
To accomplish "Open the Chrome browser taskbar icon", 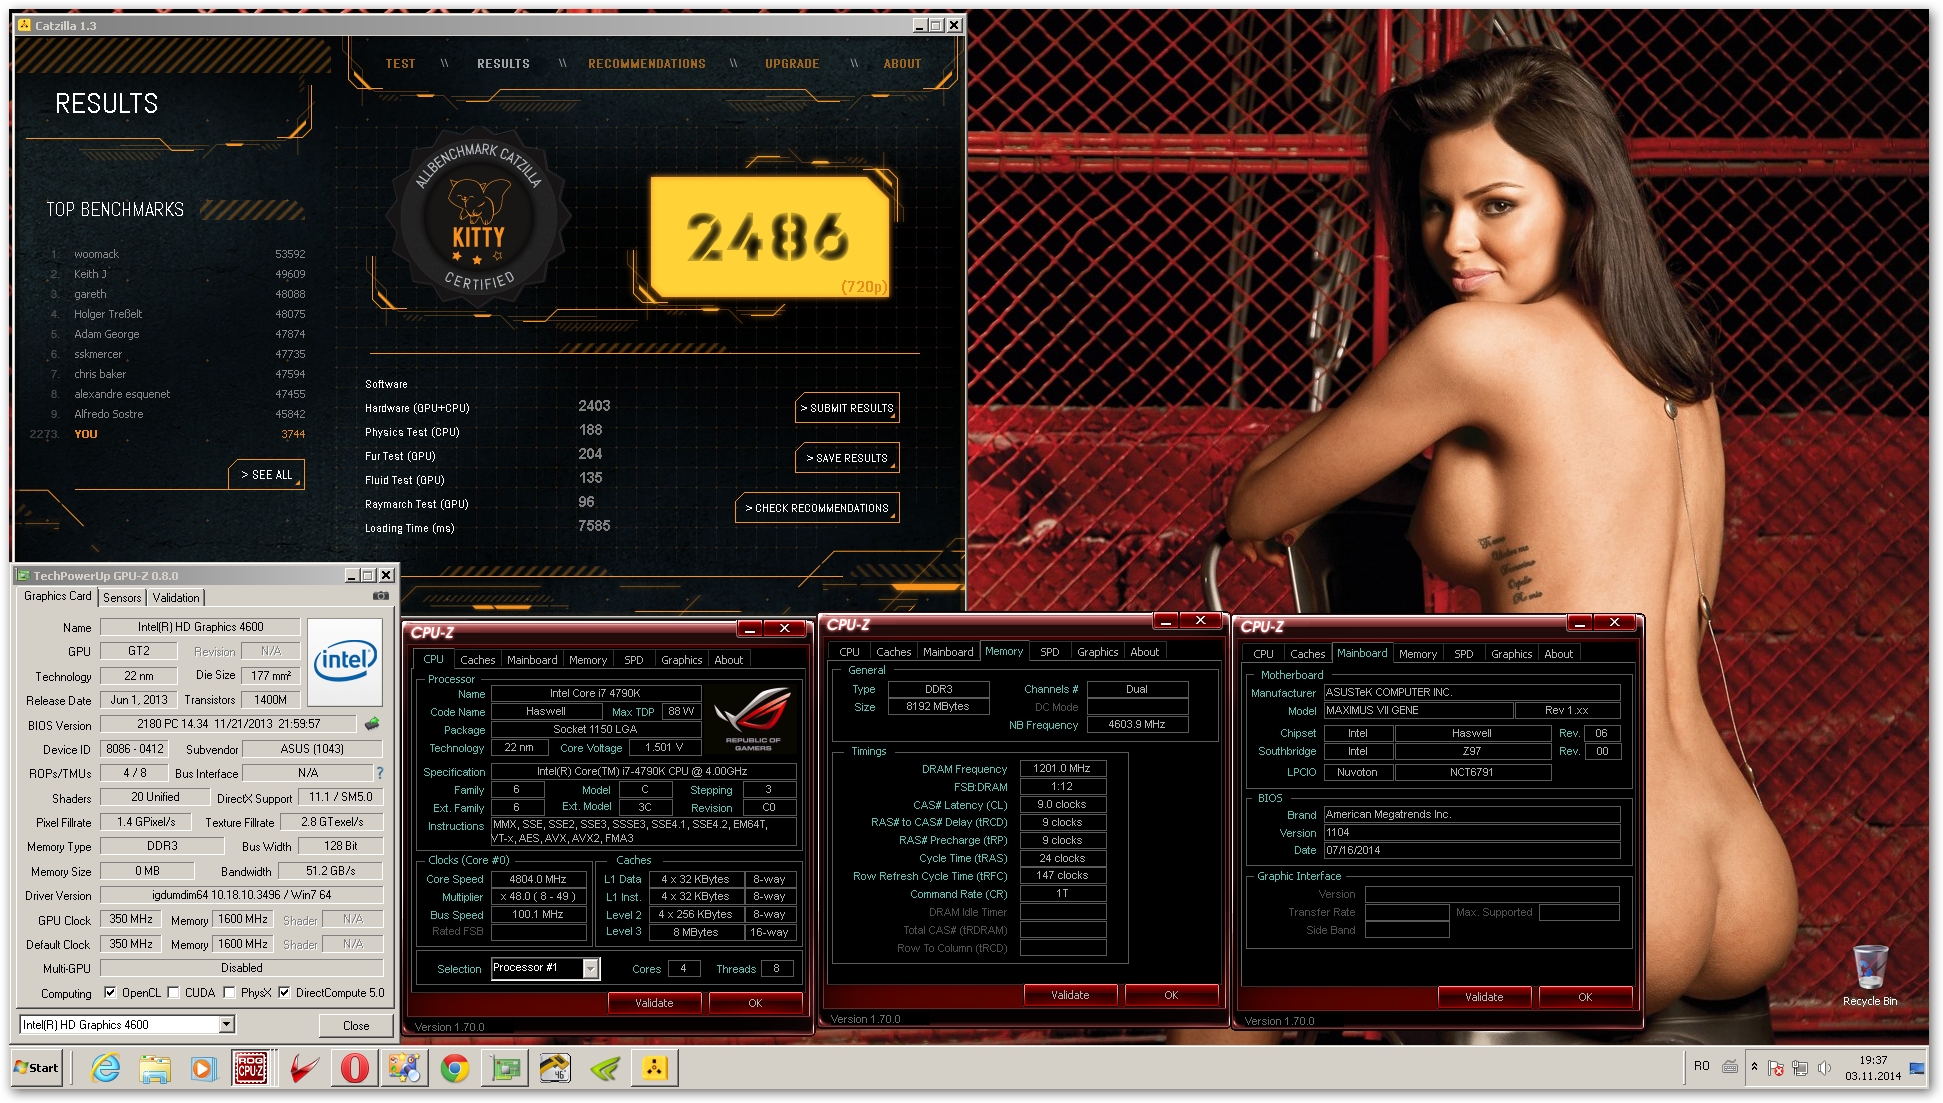I will point(455,1068).
